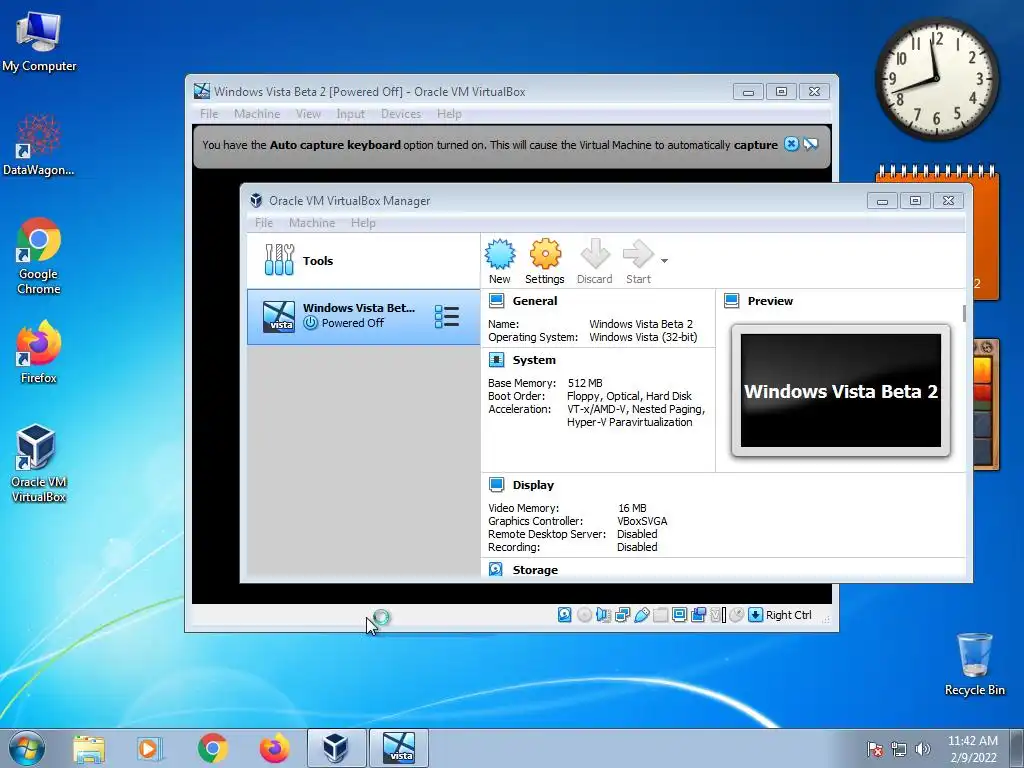Image resolution: width=1024 pixels, height=768 pixels.
Task: Click the Action Center flag tray icon
Action: [875, 749]
